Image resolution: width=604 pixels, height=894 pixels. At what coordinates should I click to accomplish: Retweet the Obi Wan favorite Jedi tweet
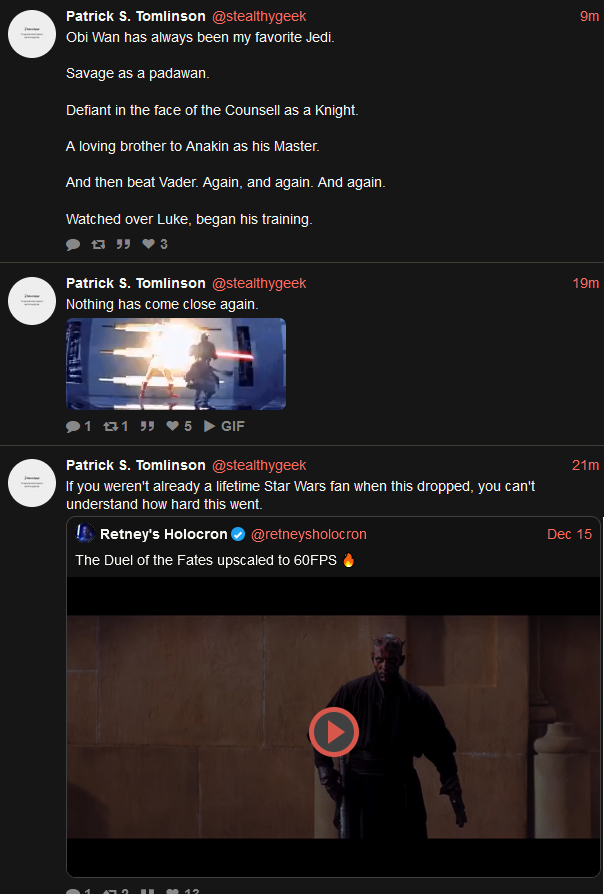[x=98, y=245]
